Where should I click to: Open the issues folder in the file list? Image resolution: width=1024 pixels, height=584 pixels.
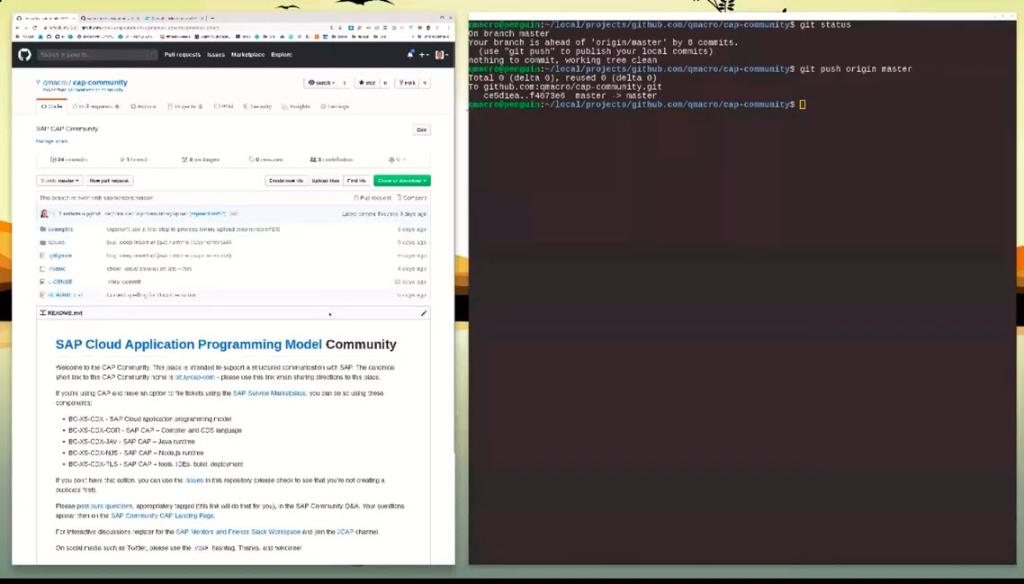(x=56, y=242)
